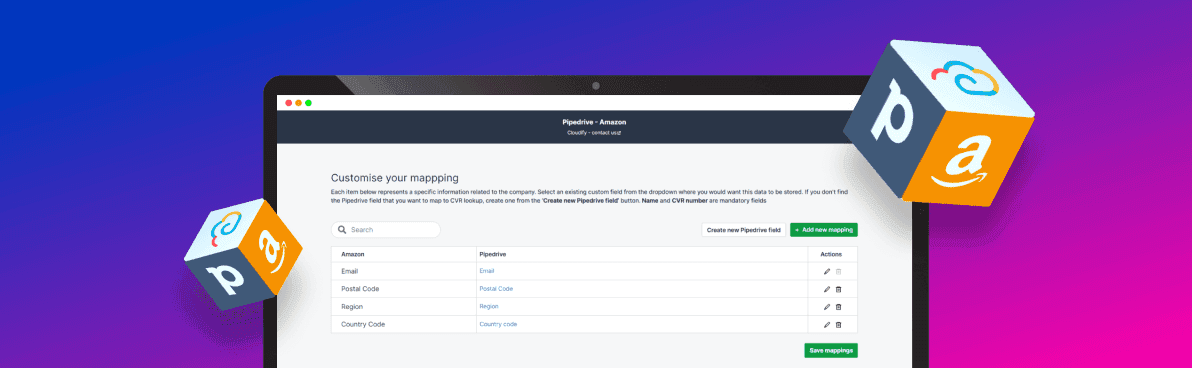The width and height of the screenshot is (1192, 368).
Task: Delete the Country Code mapping
Action: tap(839, 325)
